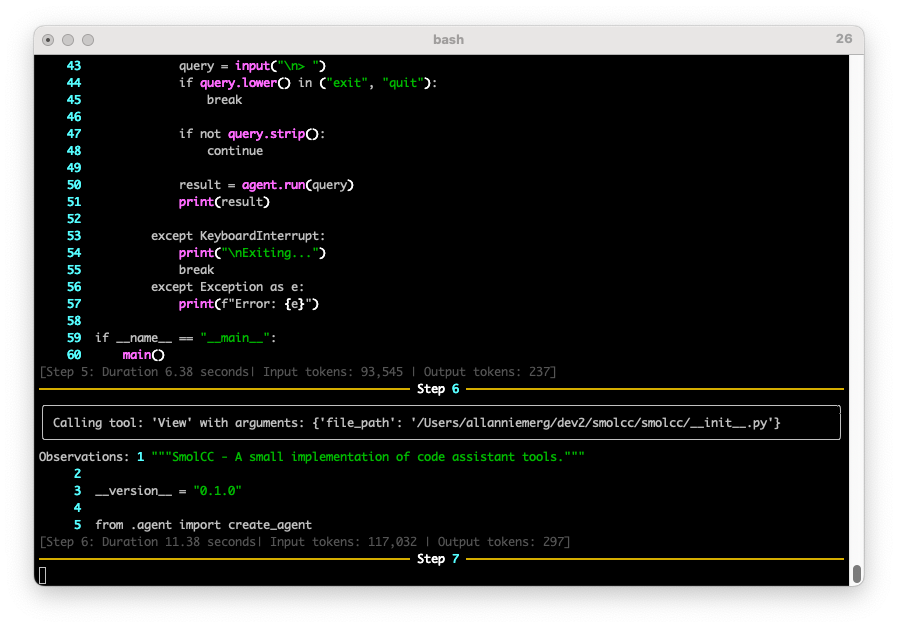This screenshot has width=898, height=628.
Task: Click the SmolCC docstring line
Action: [x=368, y=457]
